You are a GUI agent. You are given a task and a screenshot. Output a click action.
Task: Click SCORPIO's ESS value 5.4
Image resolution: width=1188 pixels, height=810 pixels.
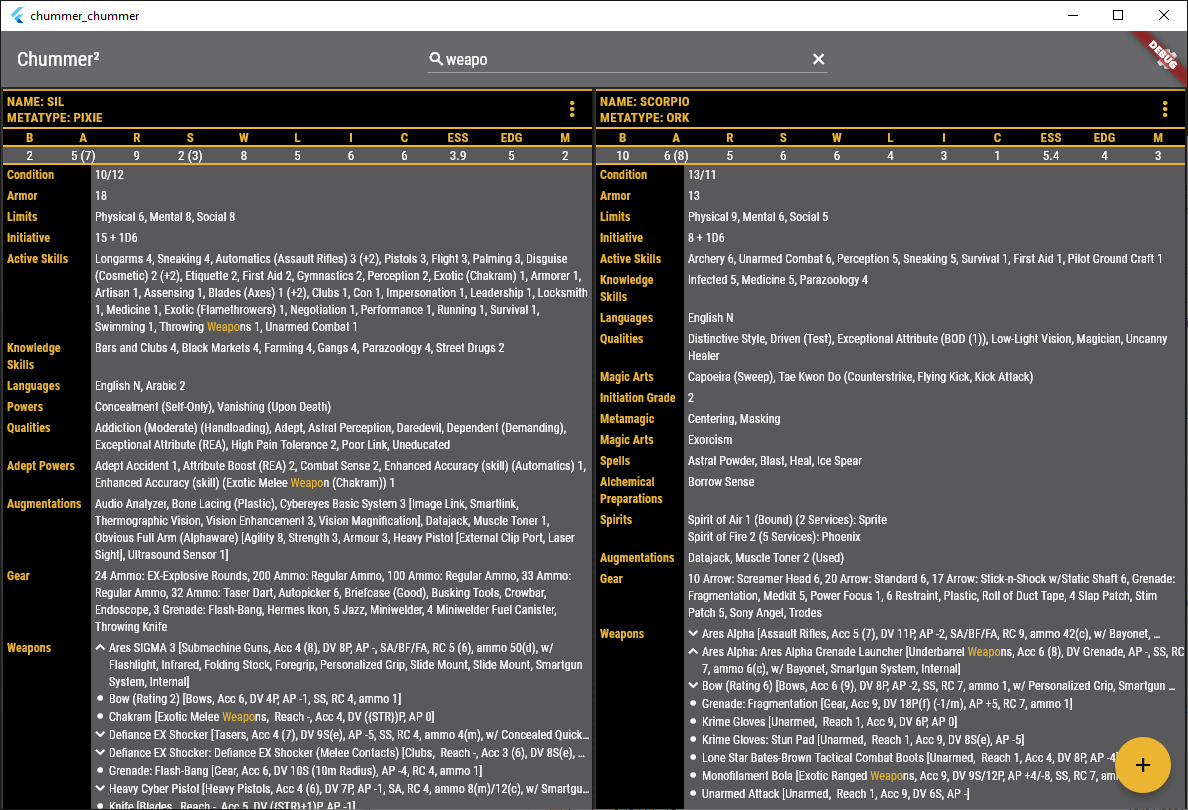pos(1050,156)
